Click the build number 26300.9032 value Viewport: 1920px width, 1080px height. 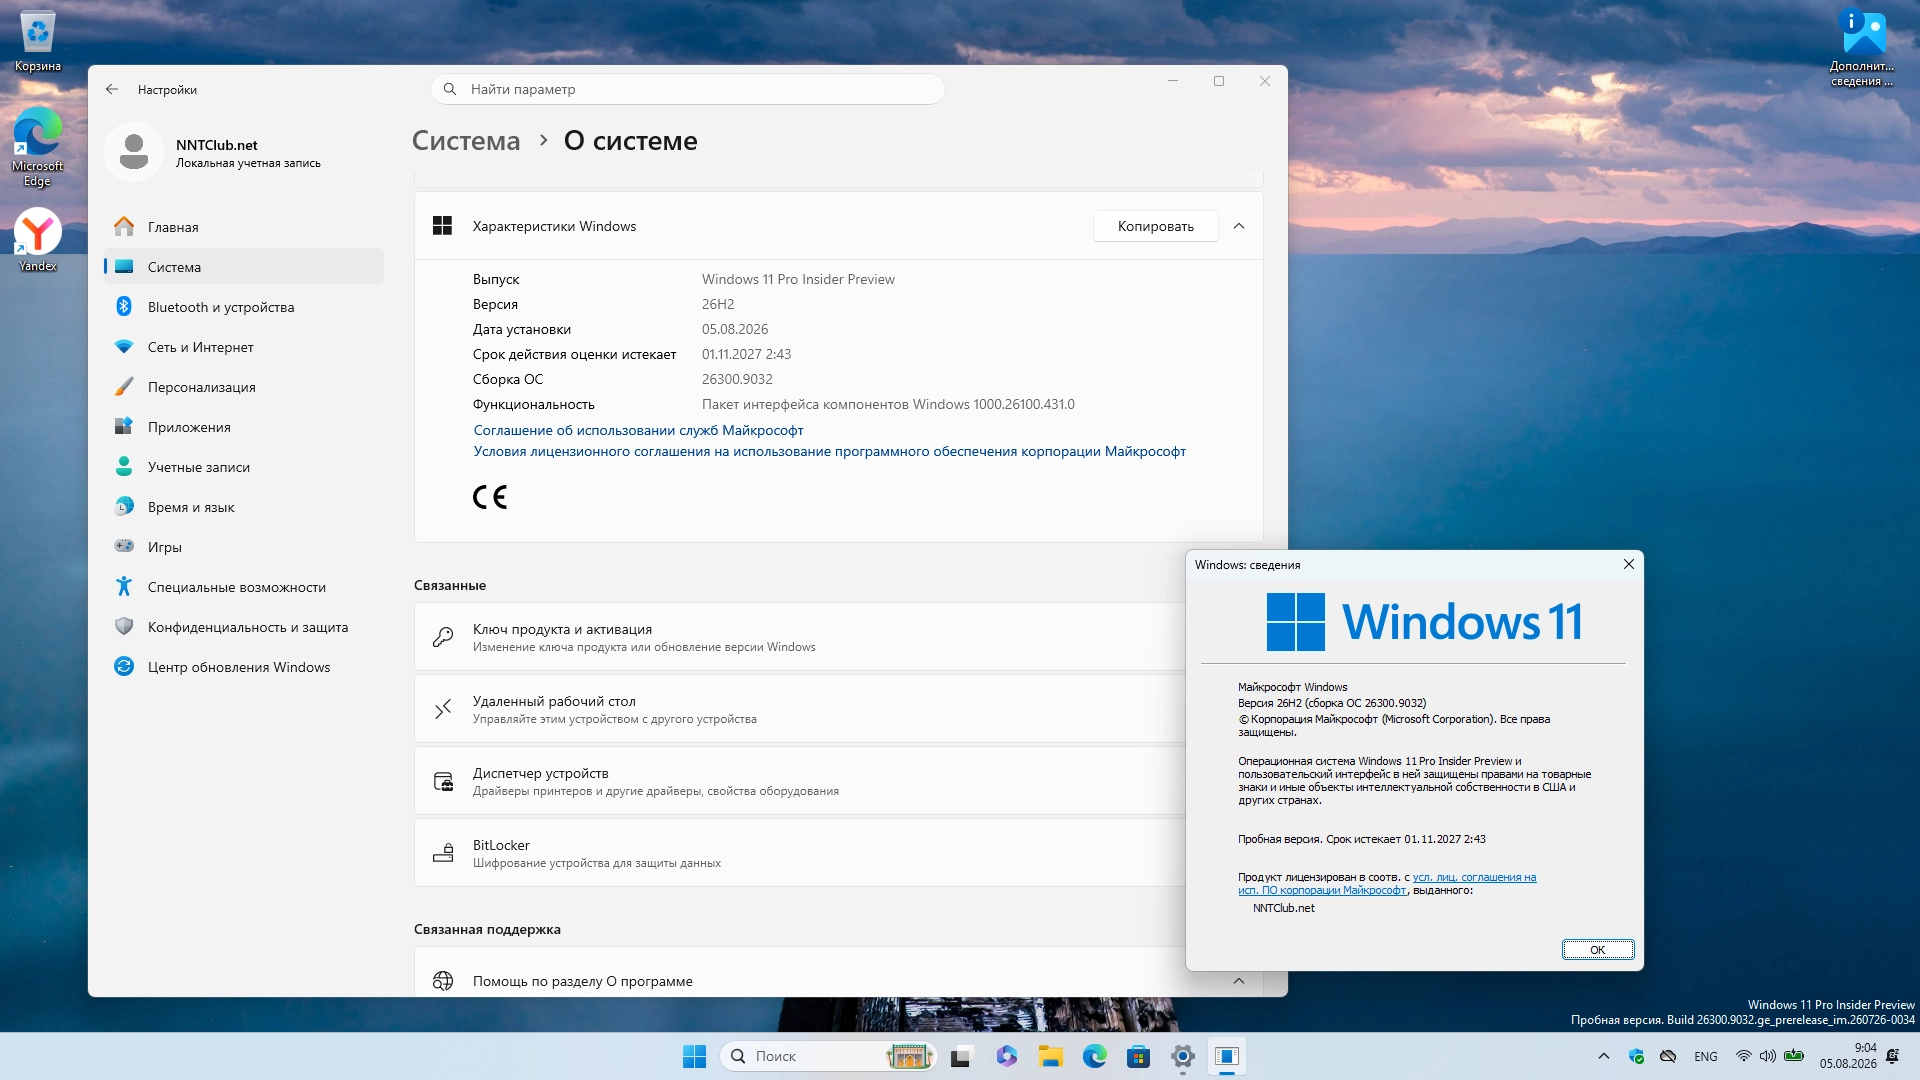(x=737, y=379)
